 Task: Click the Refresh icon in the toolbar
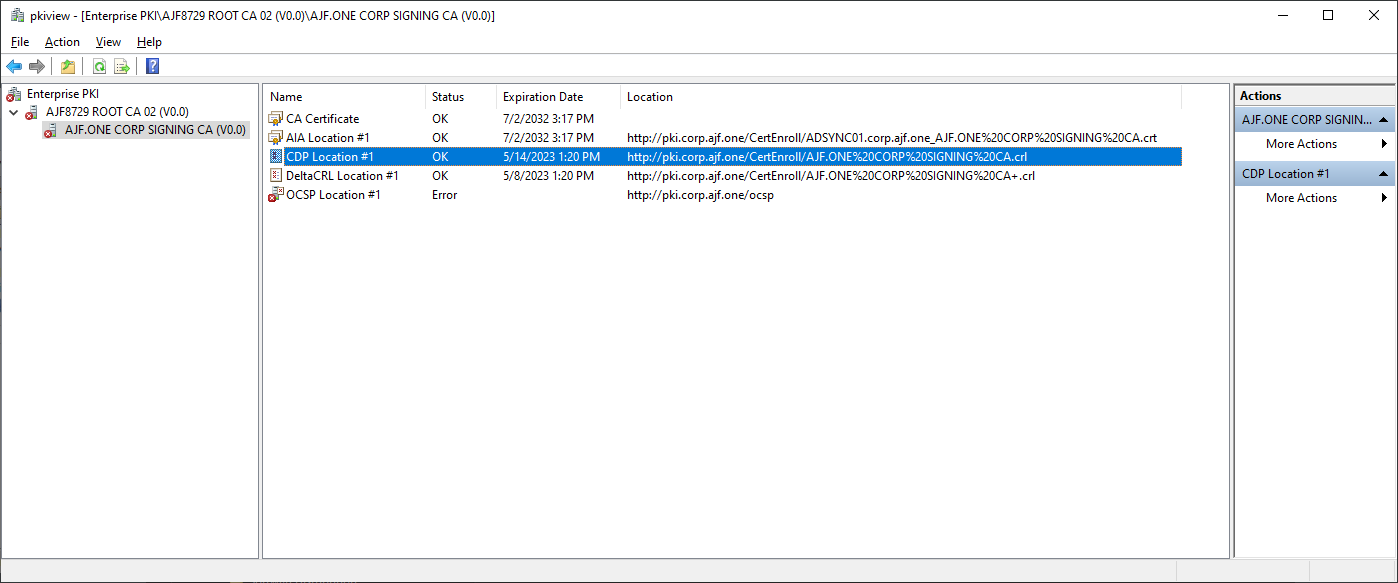coord(99,66)
